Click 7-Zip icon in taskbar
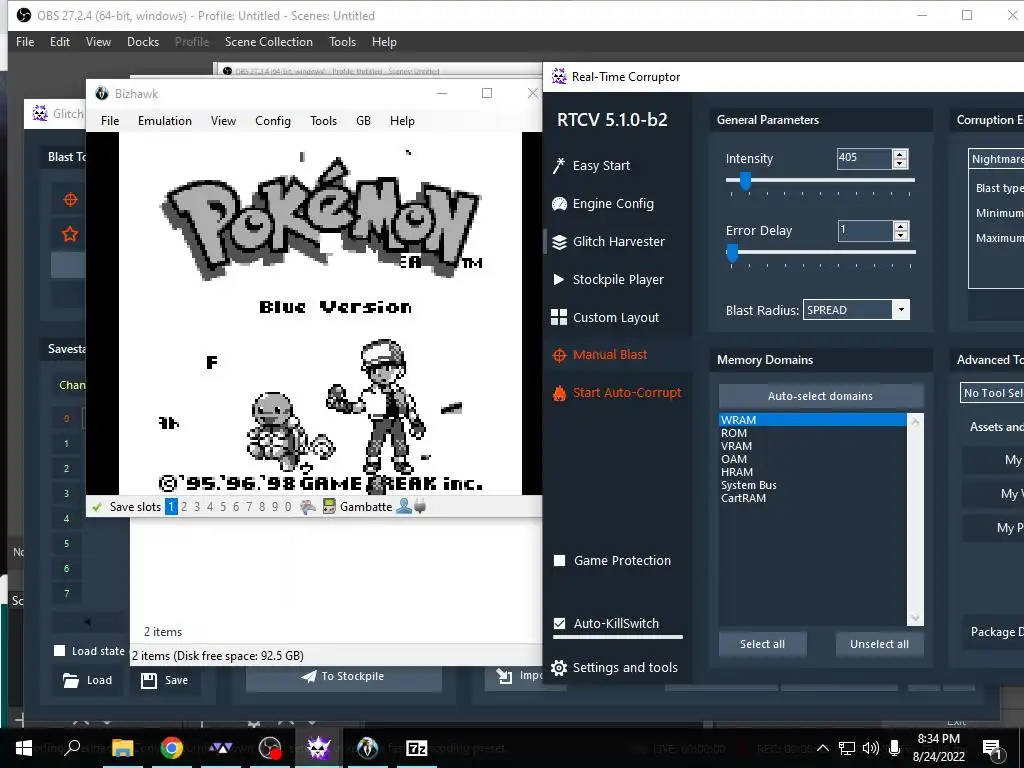 pyautogui.click(x=417, y=748)
